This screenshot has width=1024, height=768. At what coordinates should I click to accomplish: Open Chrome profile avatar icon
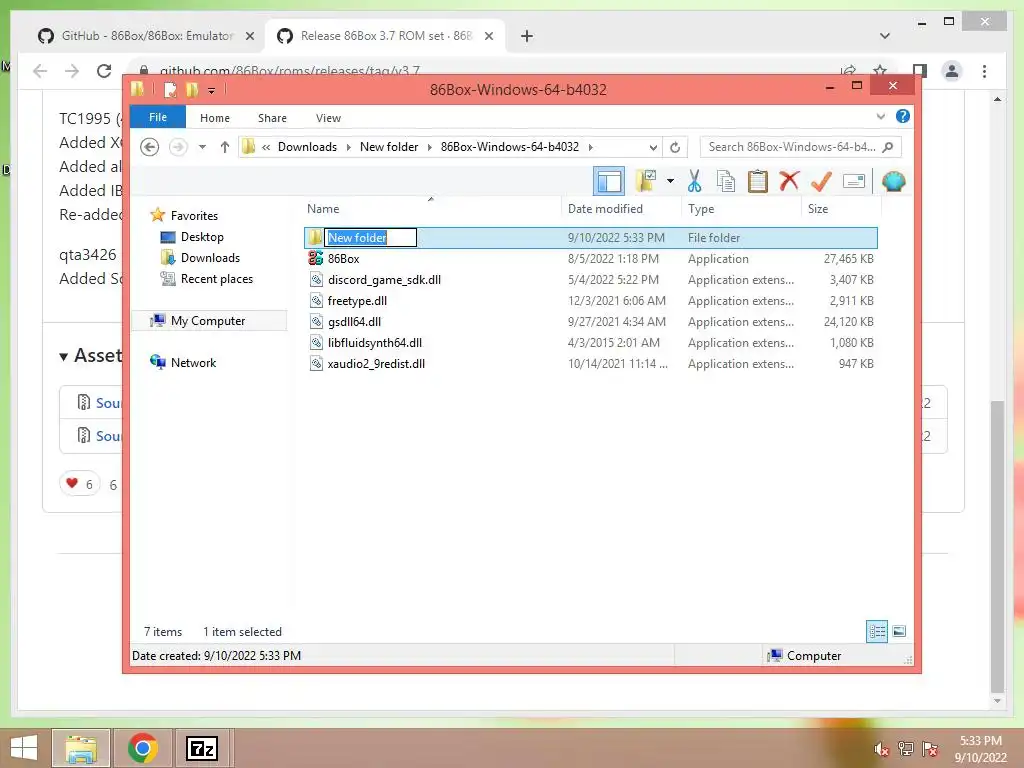(952, 71)
